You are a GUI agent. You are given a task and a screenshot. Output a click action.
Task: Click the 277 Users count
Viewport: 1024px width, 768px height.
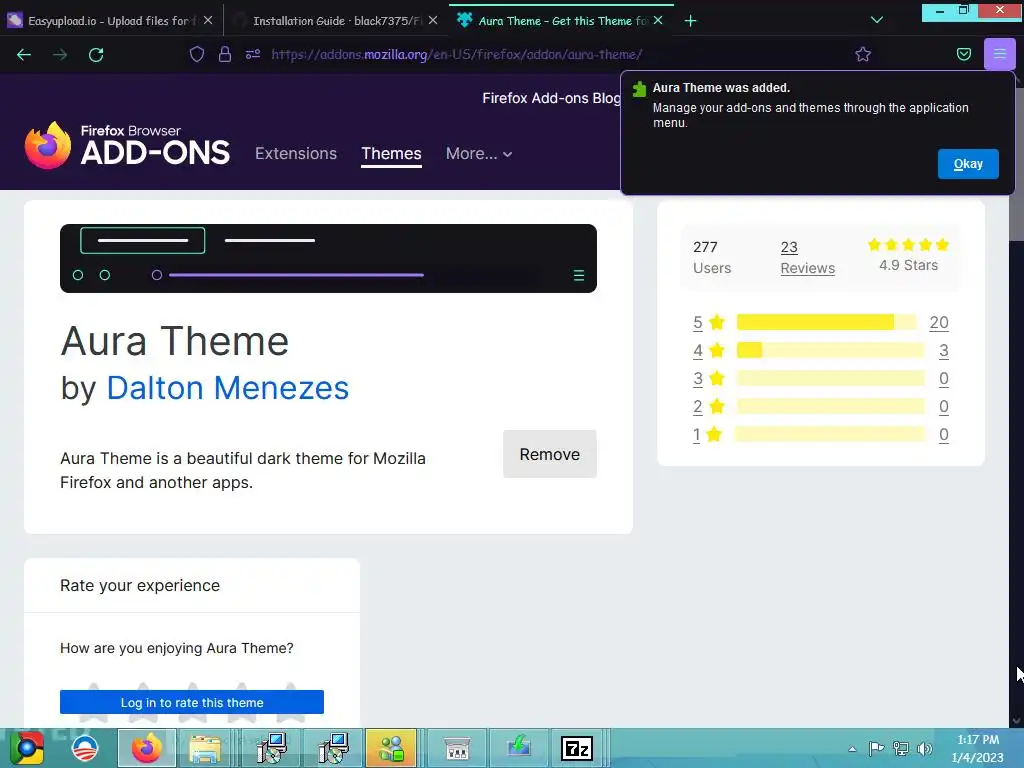[x=712, y=257]
